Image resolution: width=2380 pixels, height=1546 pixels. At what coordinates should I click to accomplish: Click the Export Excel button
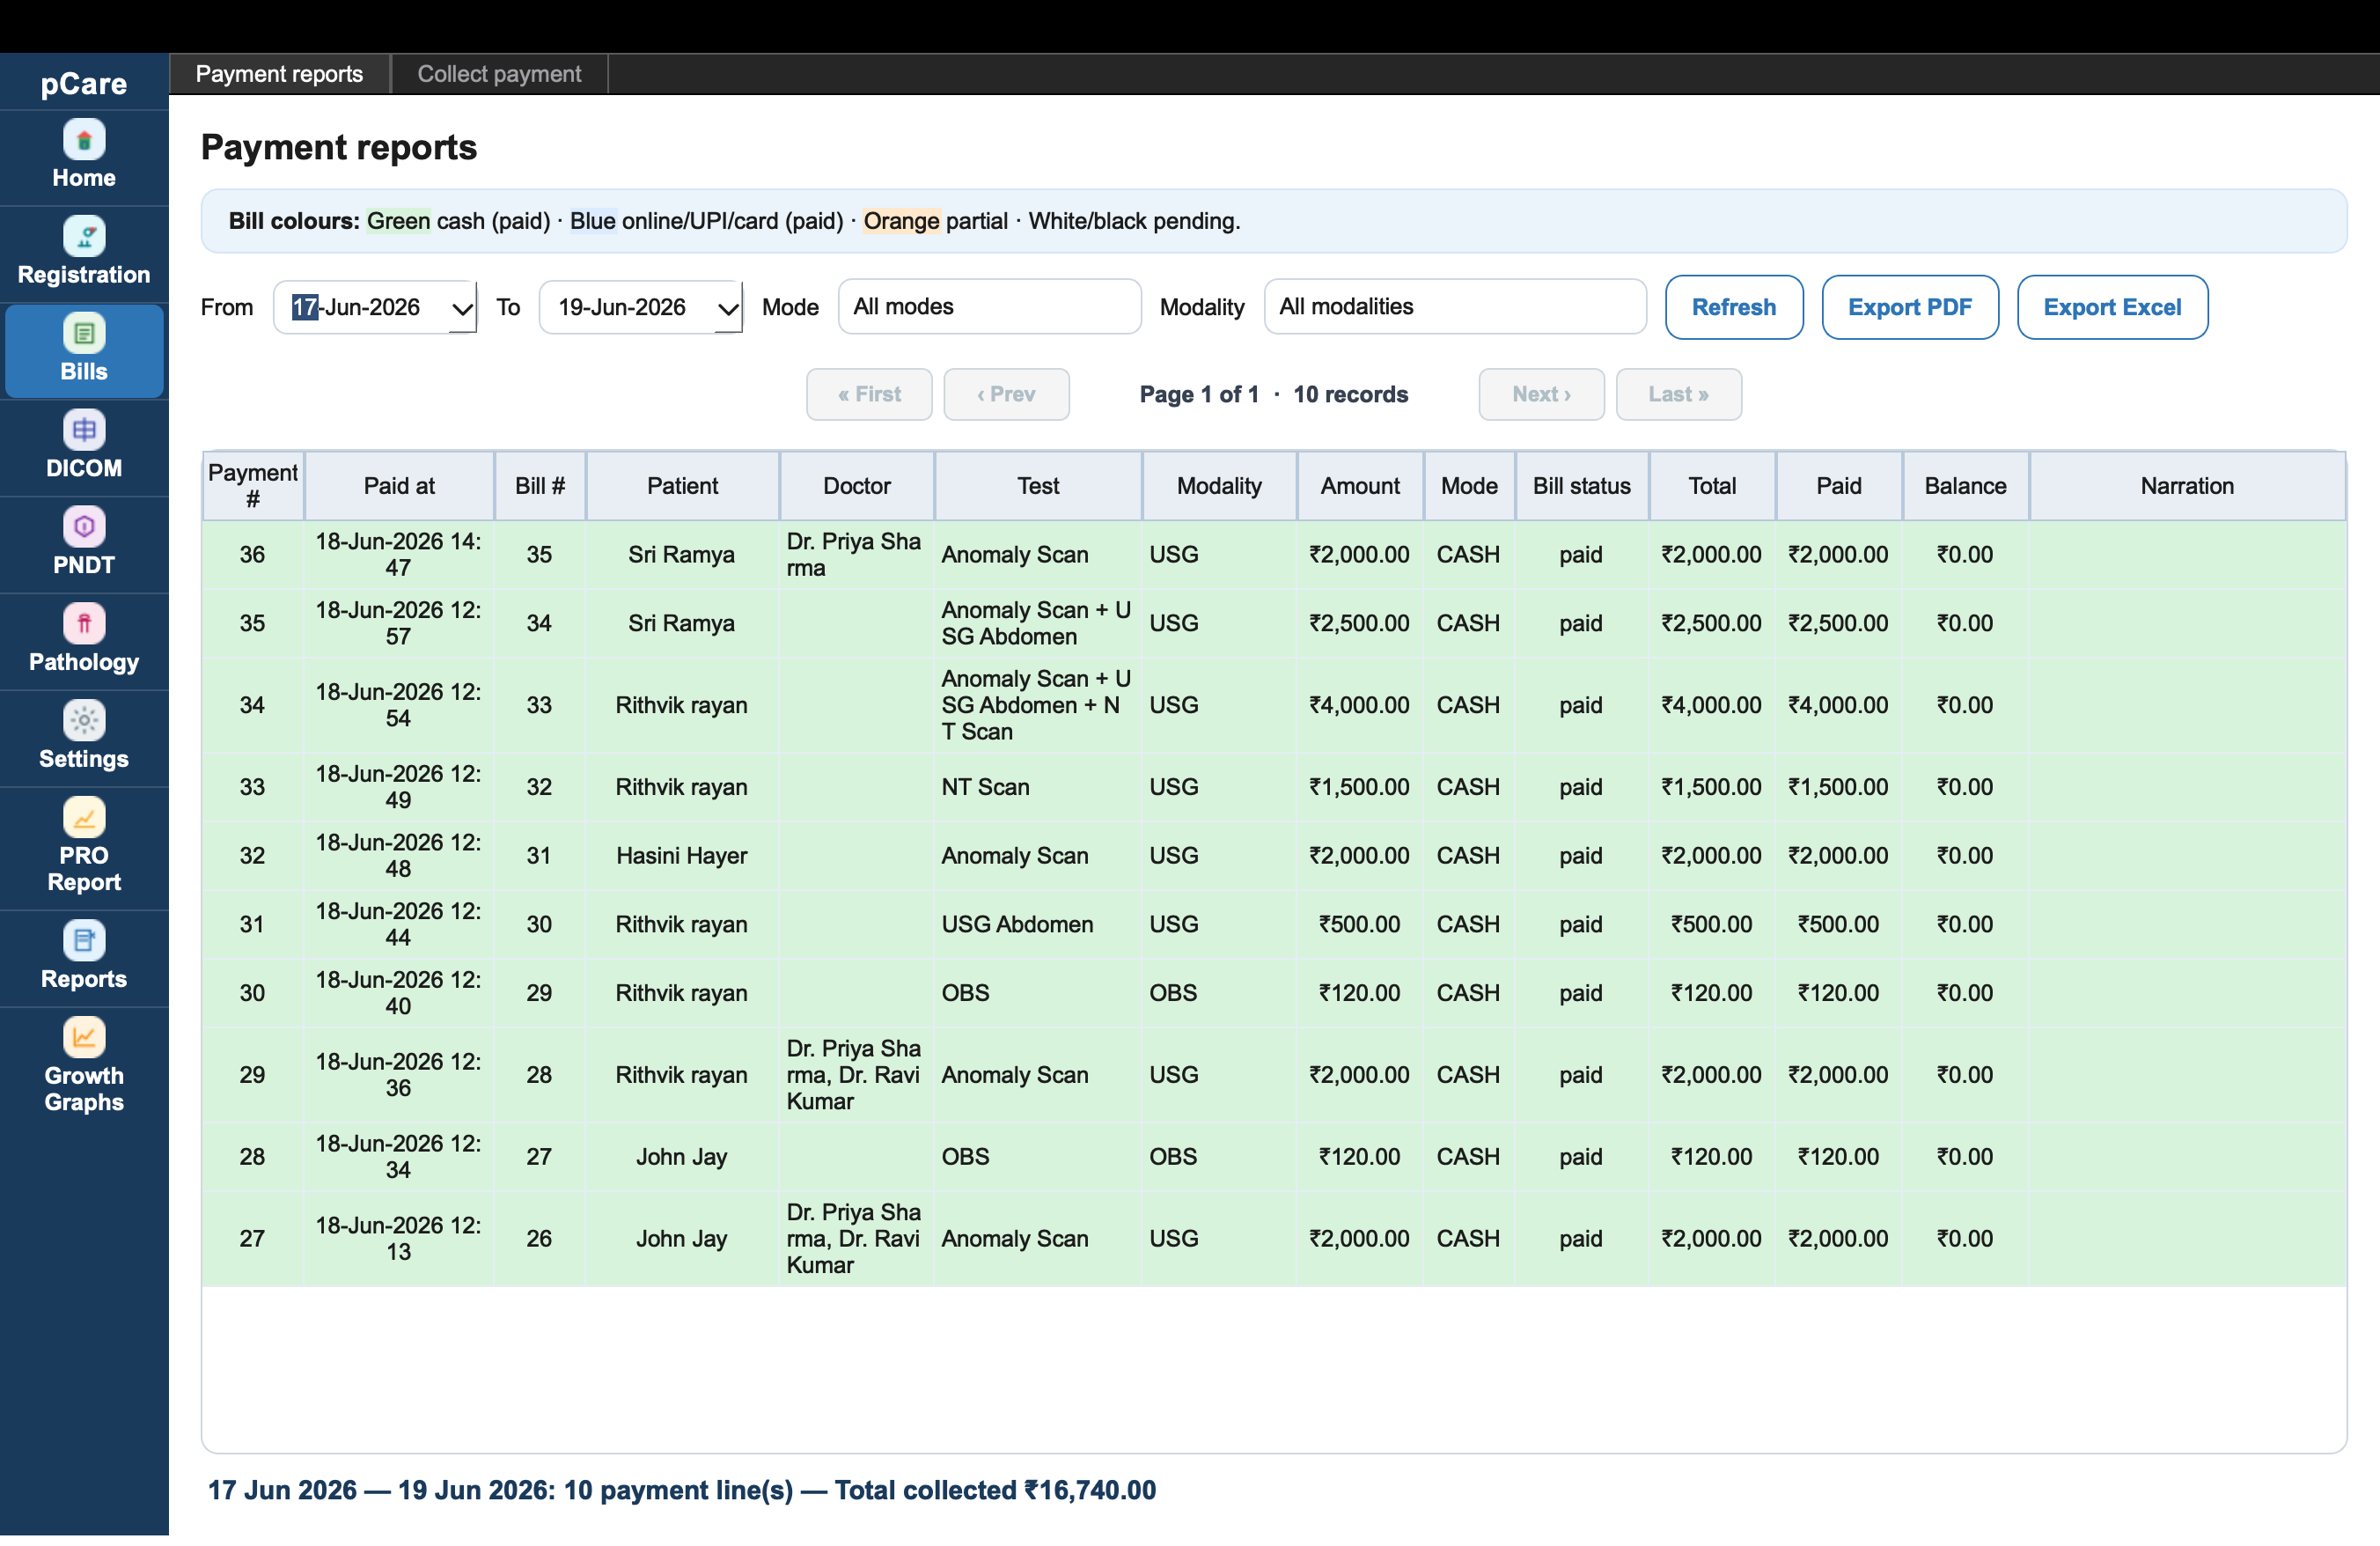[2112, 307]
